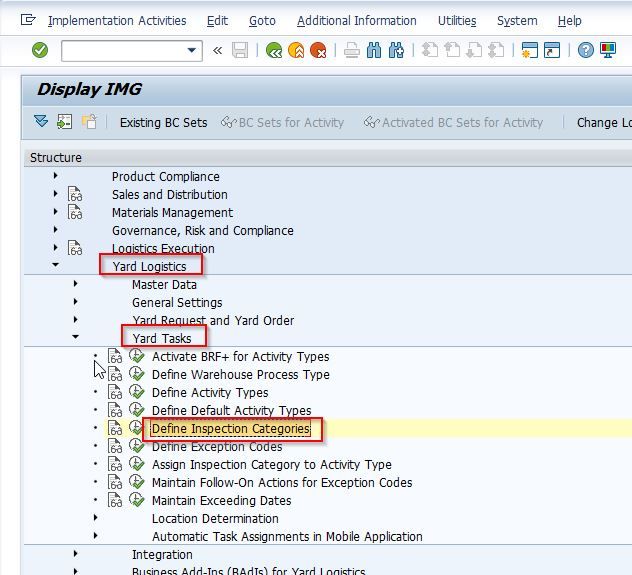Viewport: 632px width, 575px height.
Task: Collapse the command field with the double chevron
Action: point(217,50)
